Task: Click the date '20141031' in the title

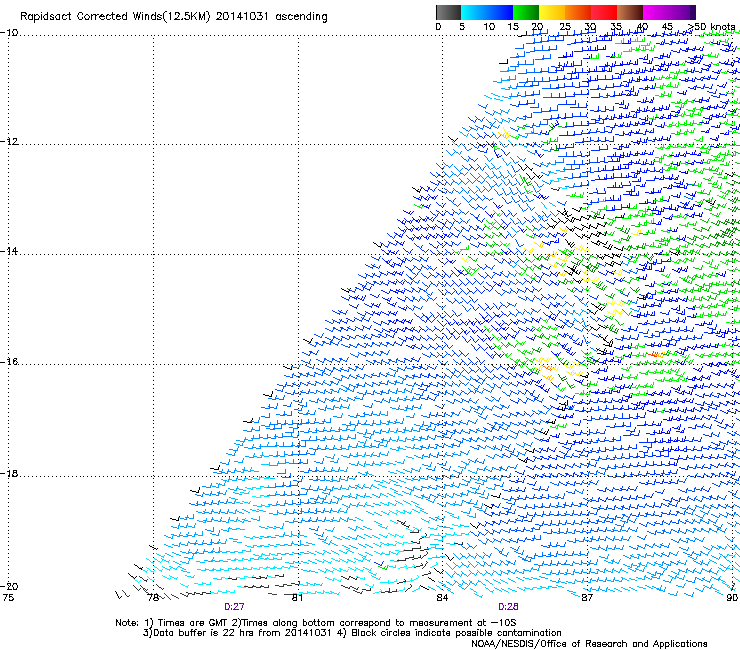Action: point(242,17)
